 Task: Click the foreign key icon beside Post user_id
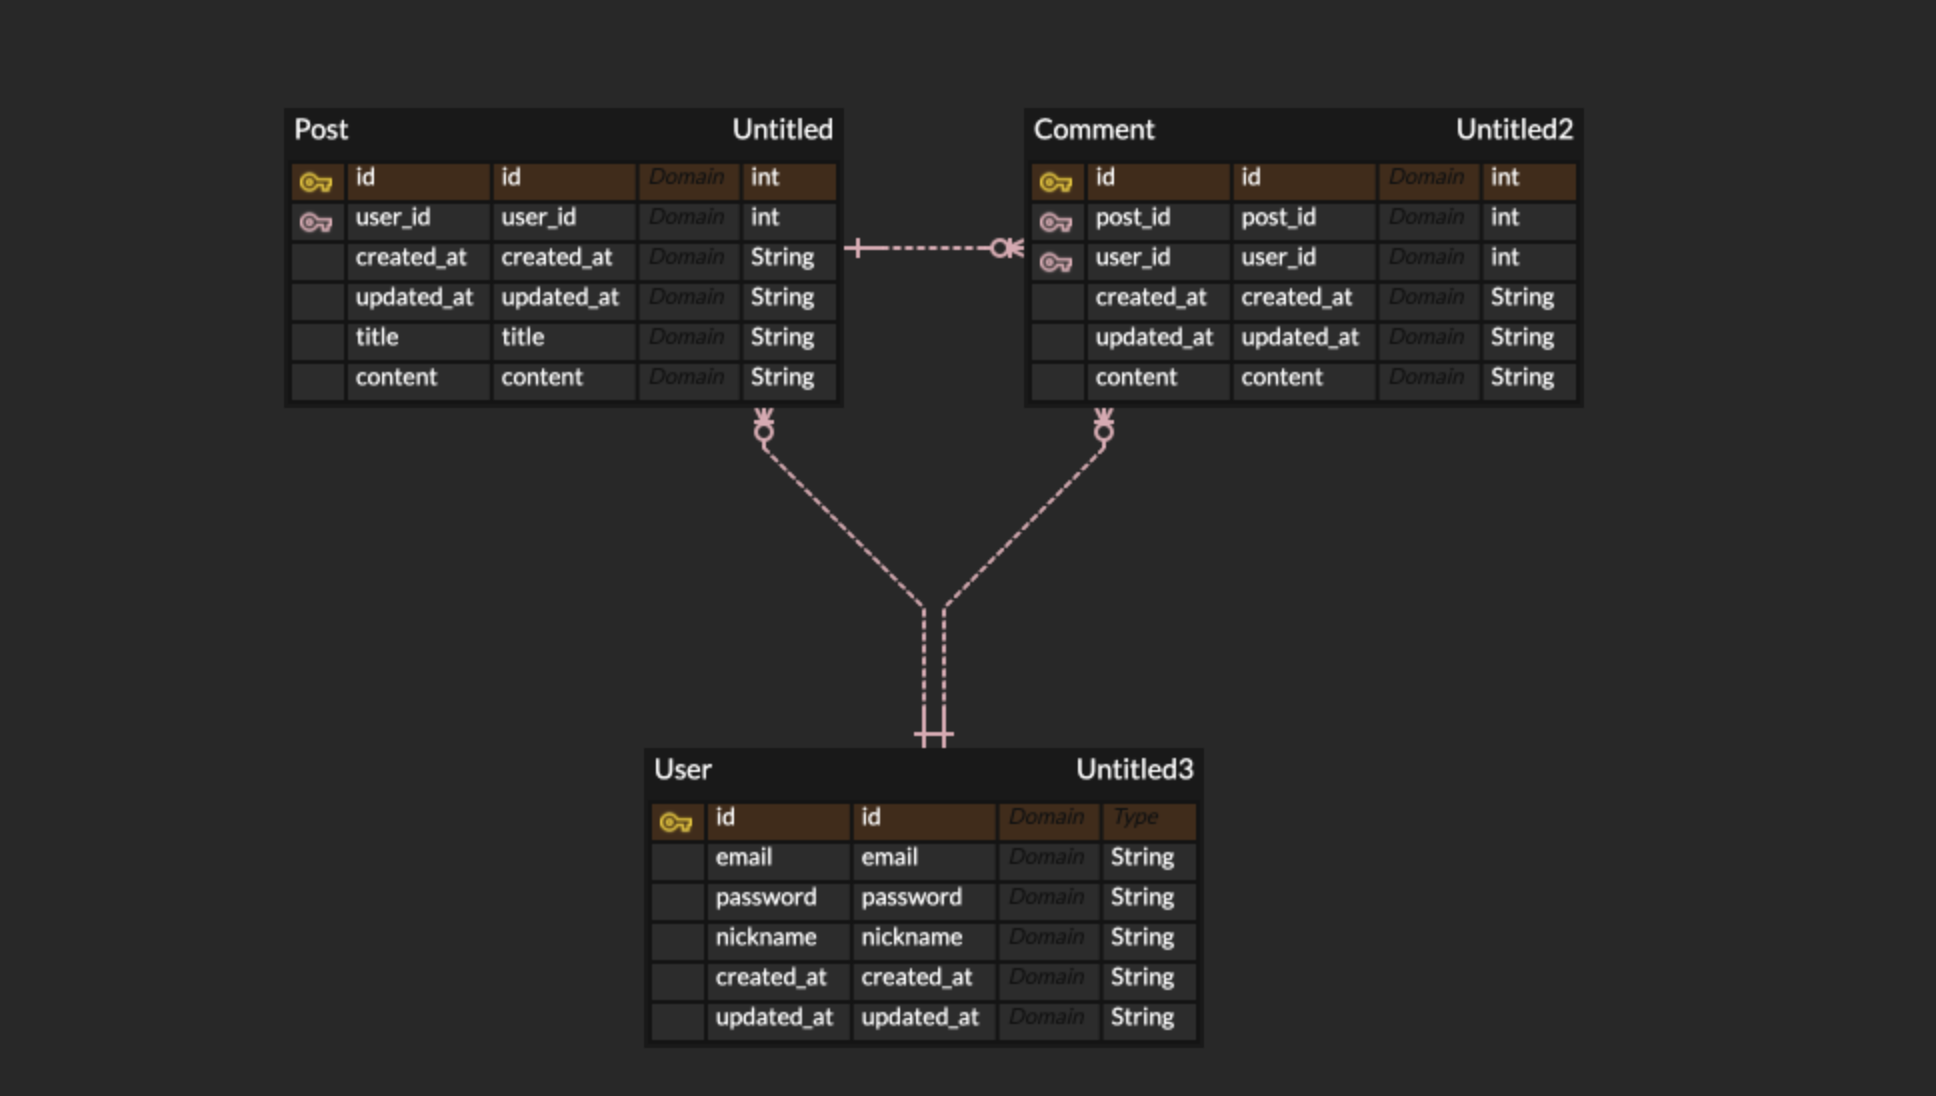pos(316,219)
